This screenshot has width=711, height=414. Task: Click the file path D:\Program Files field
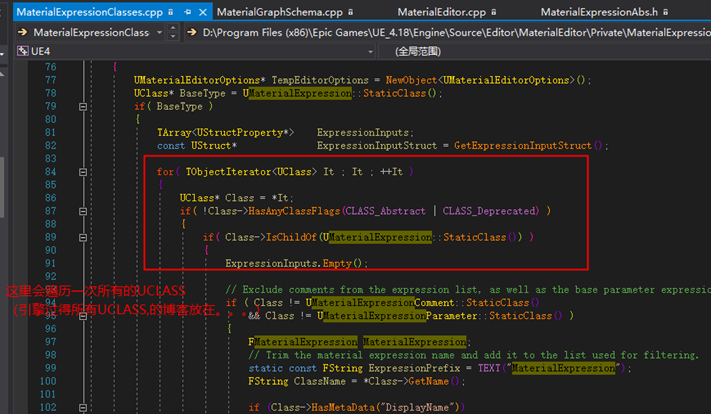(457, 32)
